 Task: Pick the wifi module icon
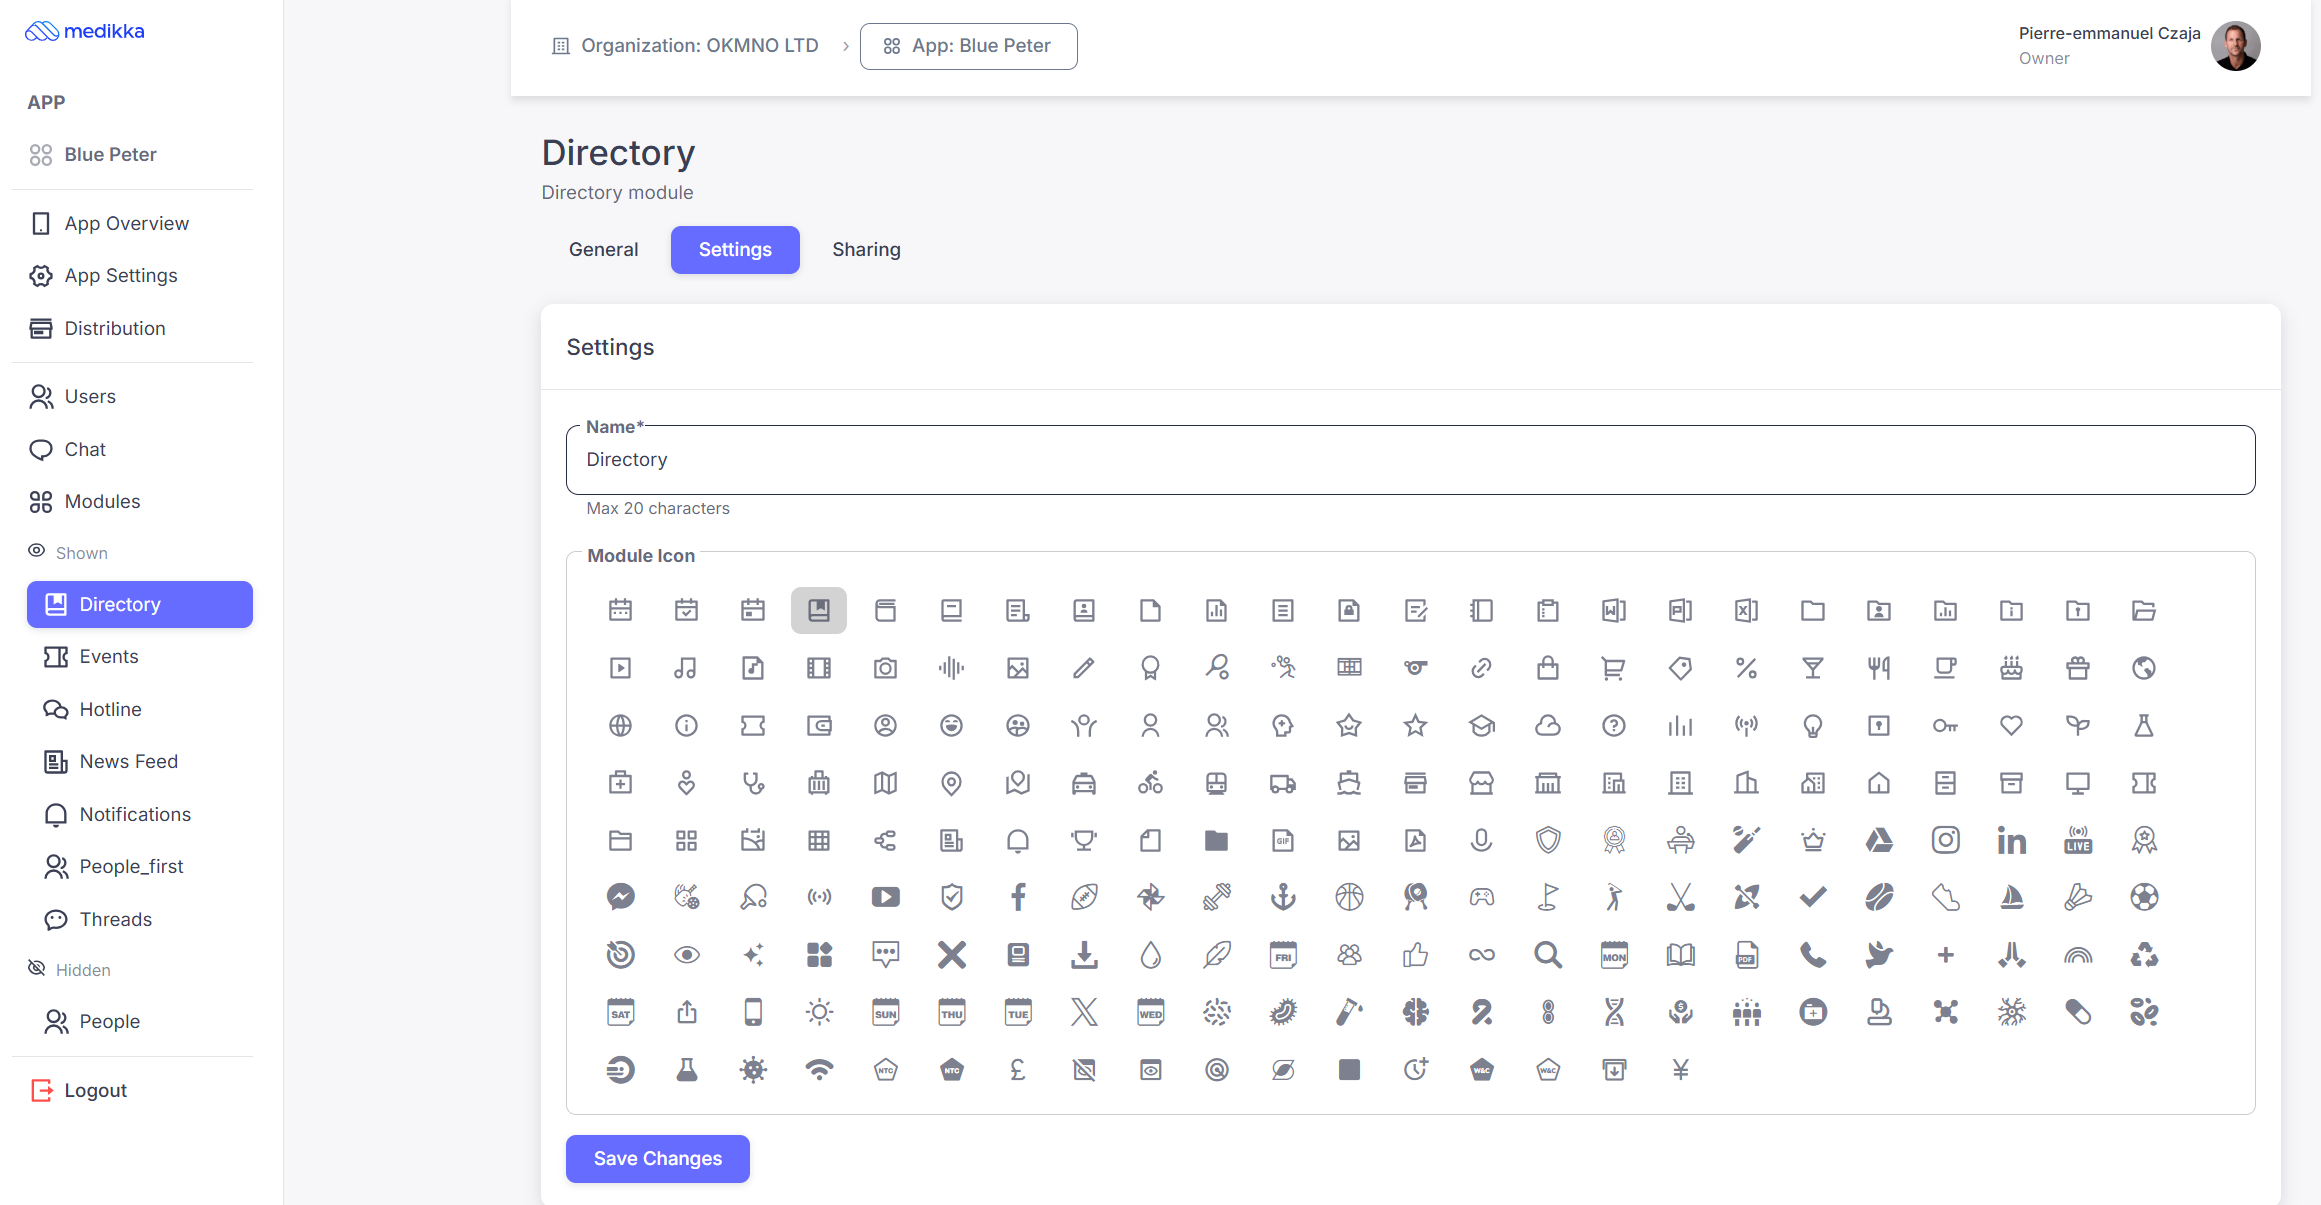819,1070
